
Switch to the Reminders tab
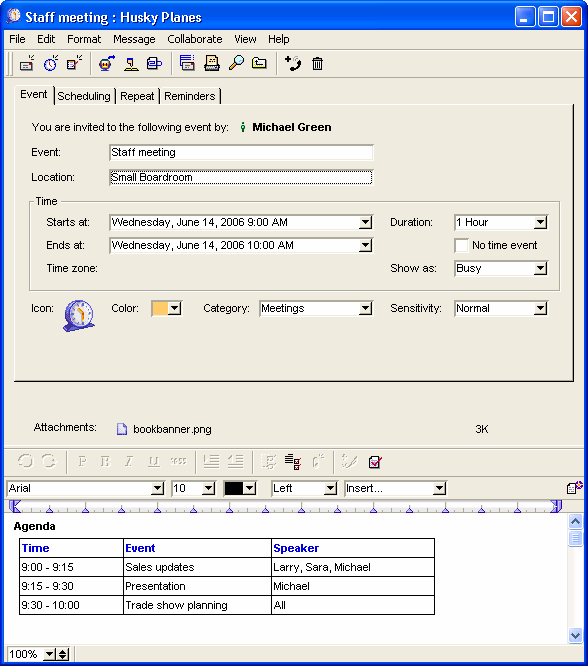[x=189, y=96]
